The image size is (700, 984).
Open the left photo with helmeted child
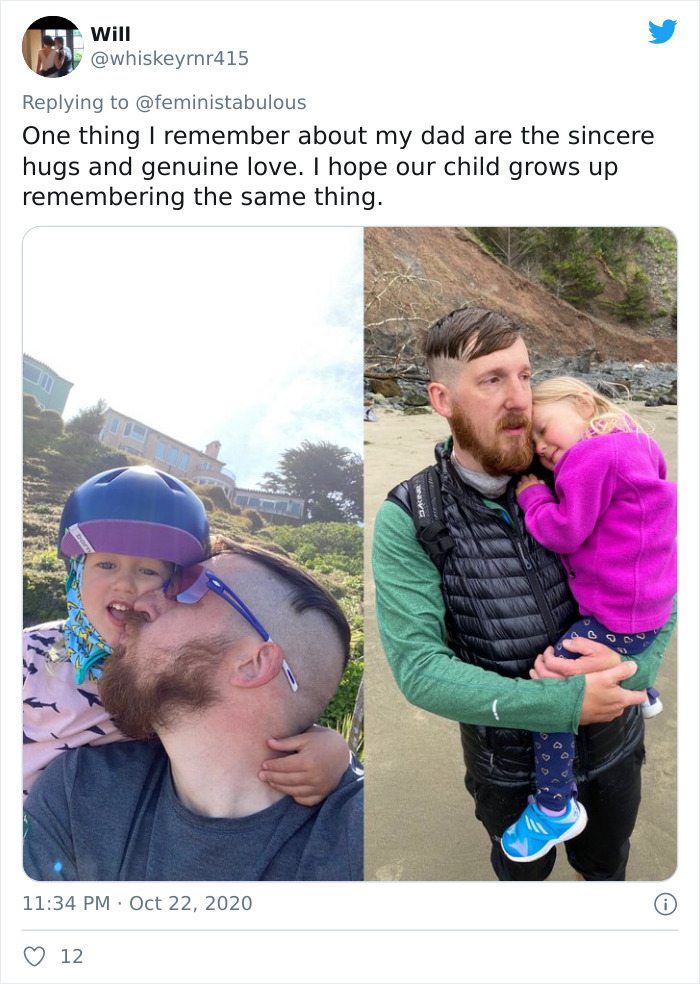point(193,554)
